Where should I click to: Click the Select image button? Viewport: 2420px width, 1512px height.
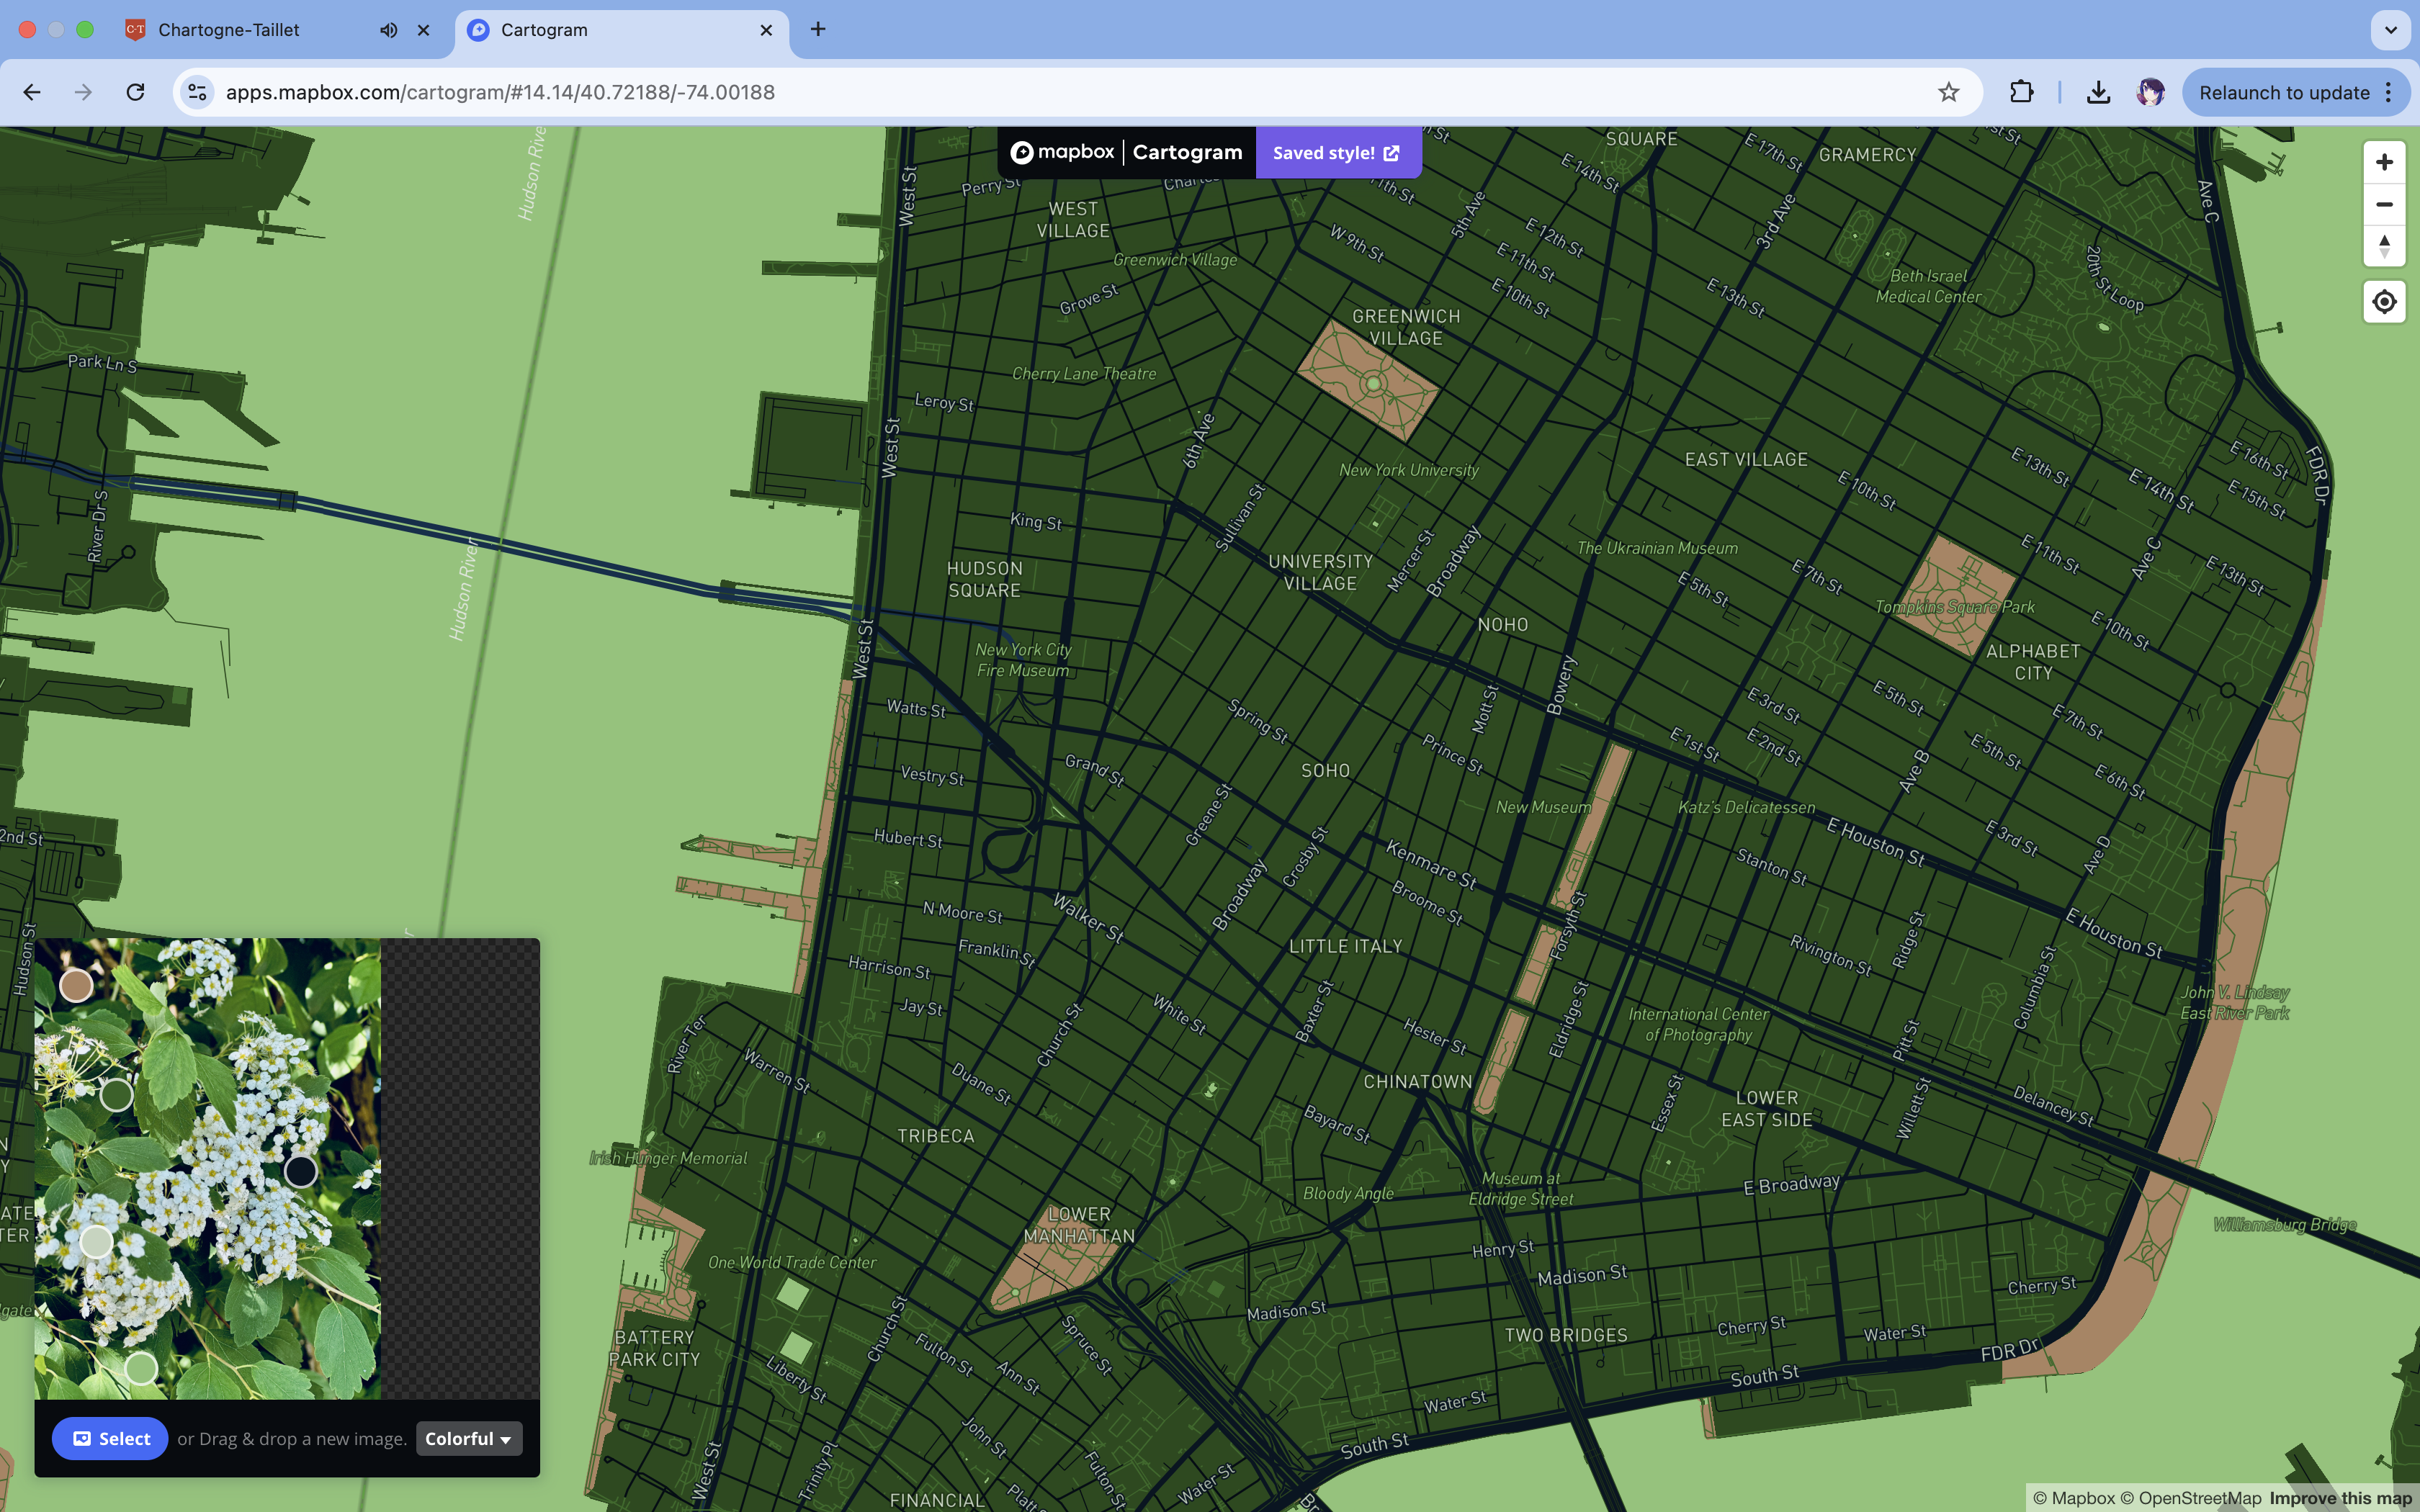click(x=110, y=1439)
